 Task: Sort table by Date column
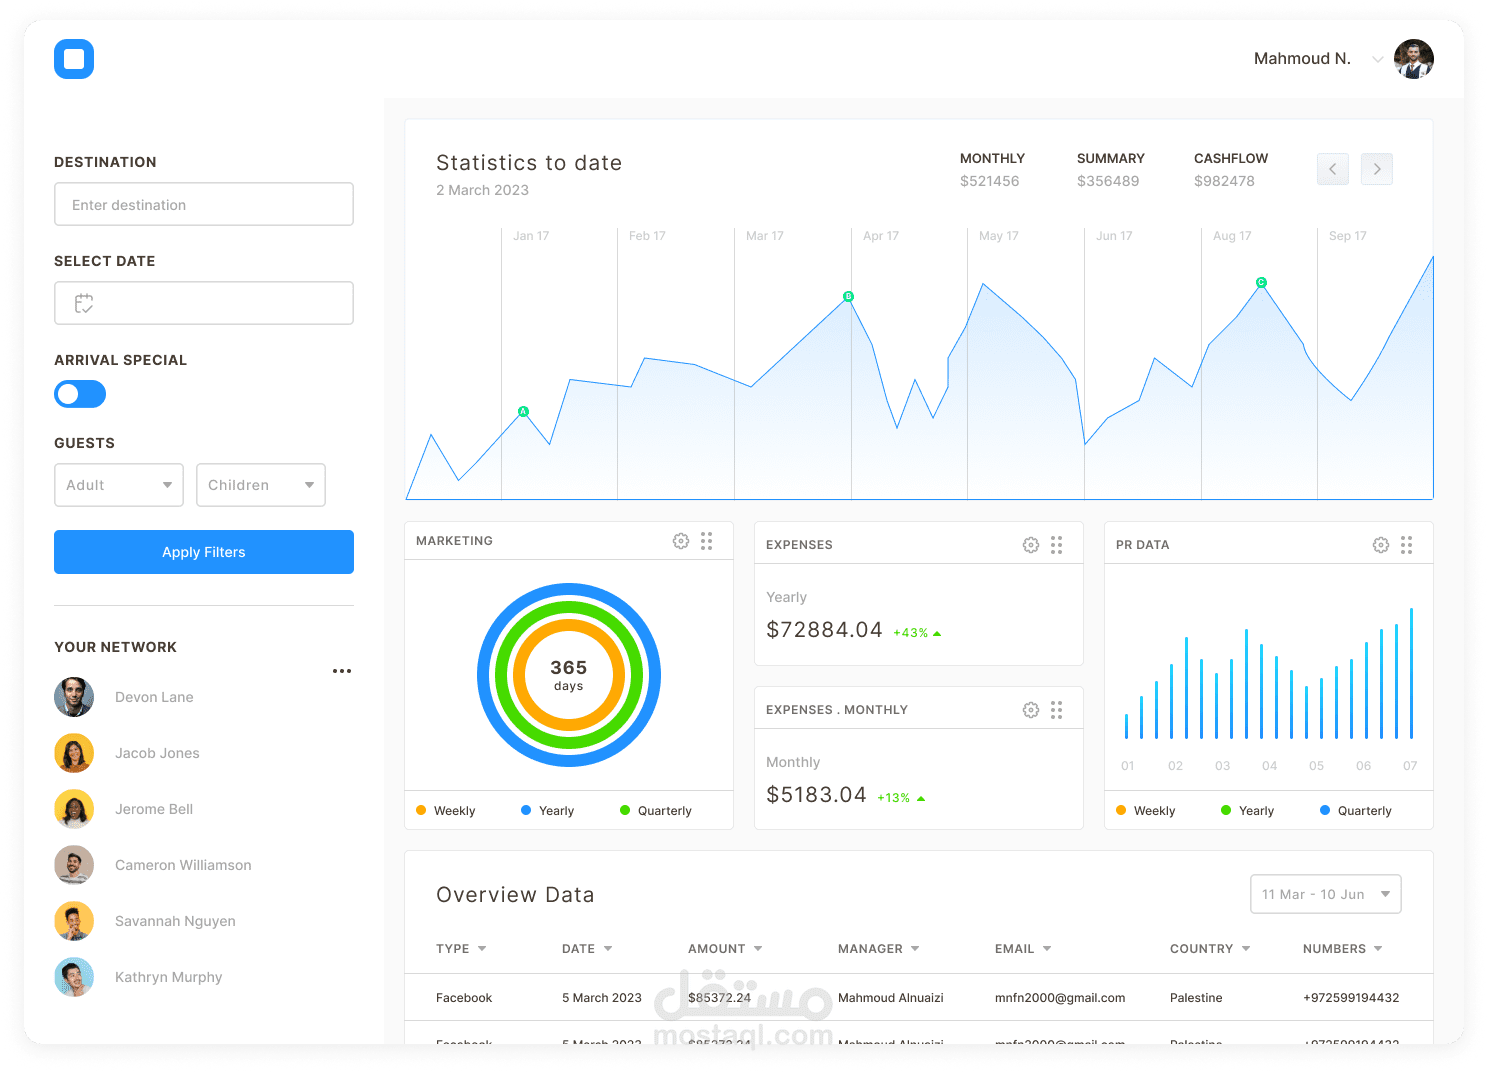pyautogui.click(x=587, y=949)
